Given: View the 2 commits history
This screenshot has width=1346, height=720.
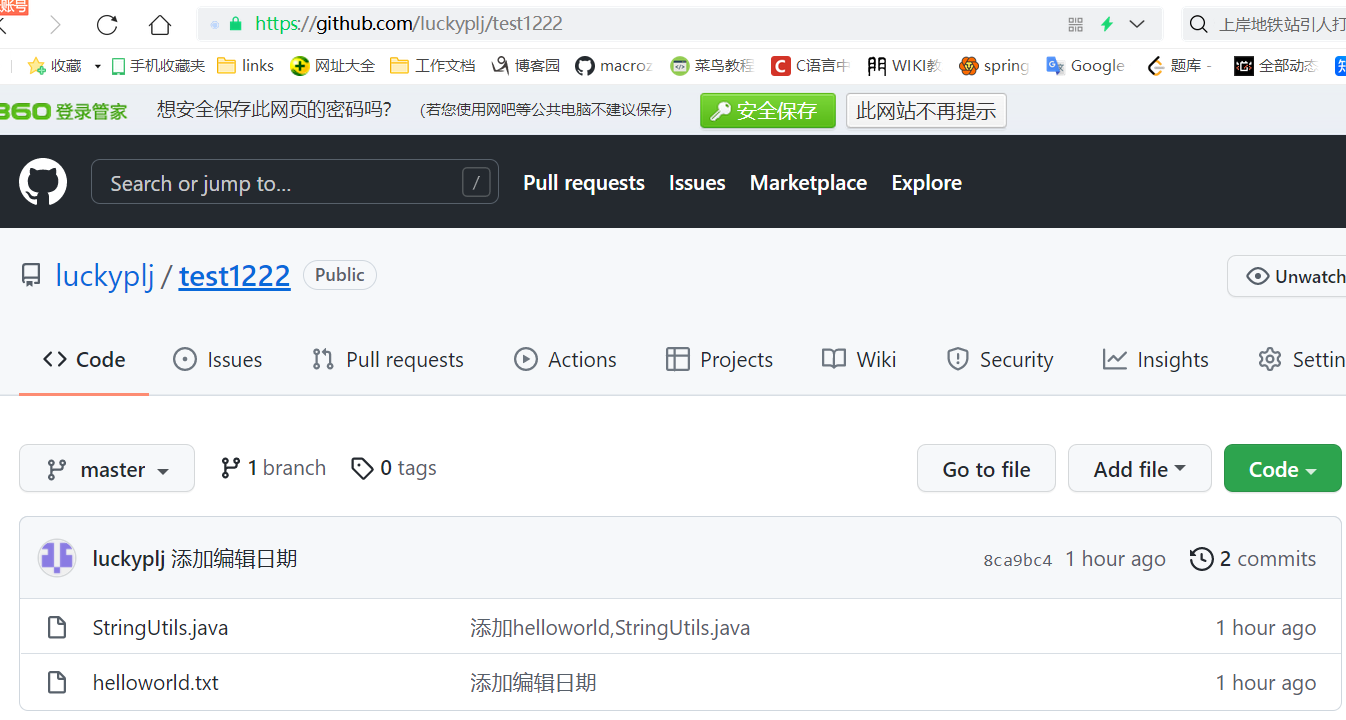Looking at the screenshot, I should tap(1253, 559).
